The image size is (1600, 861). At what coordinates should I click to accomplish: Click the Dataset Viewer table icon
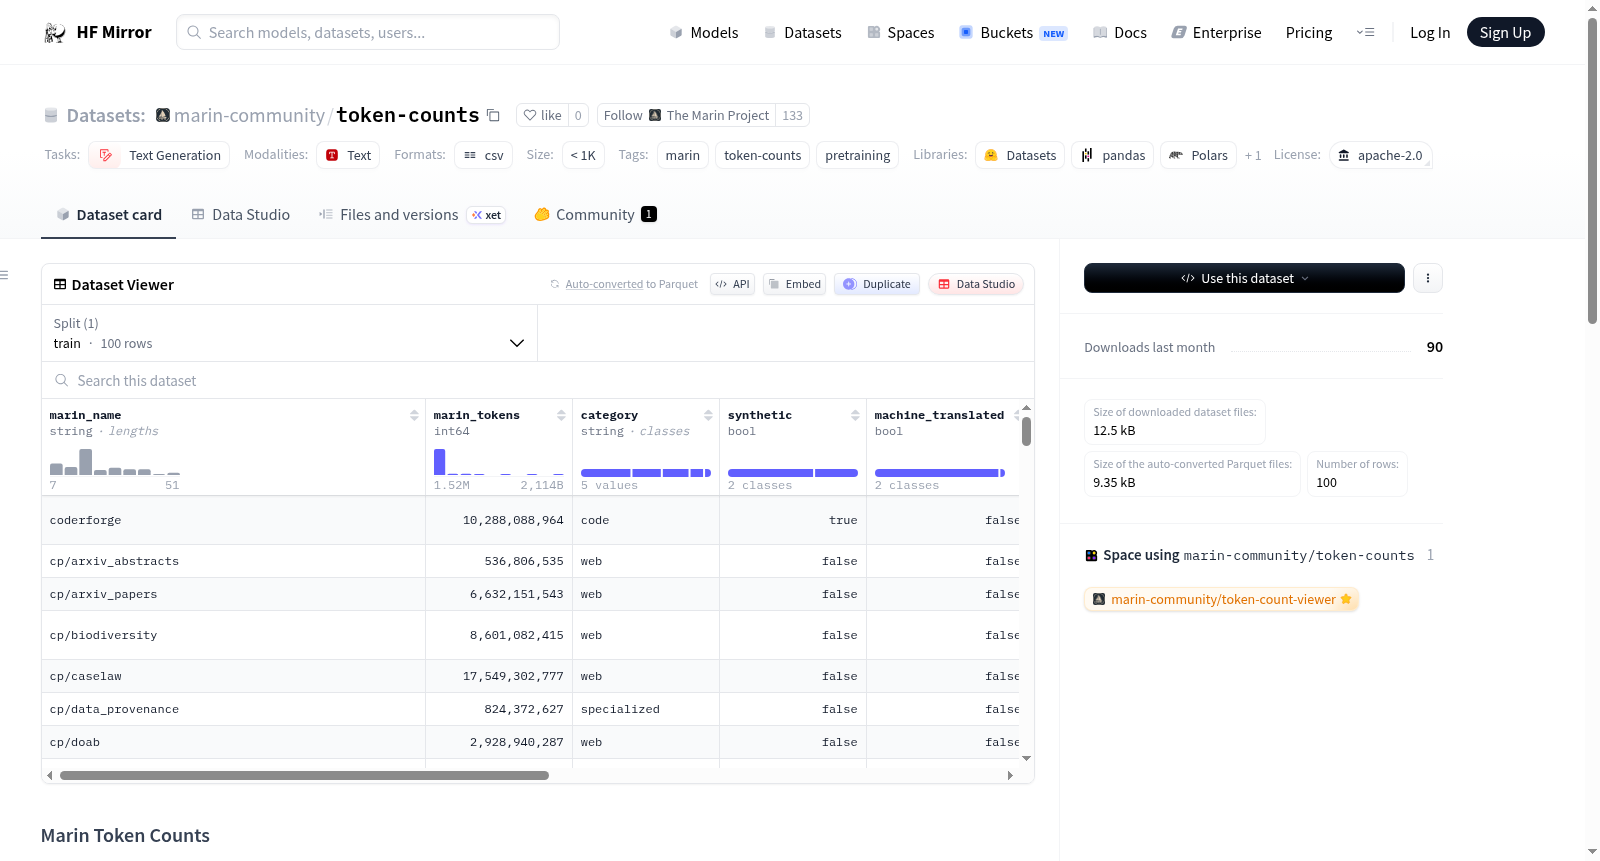[x=60, y=284]
